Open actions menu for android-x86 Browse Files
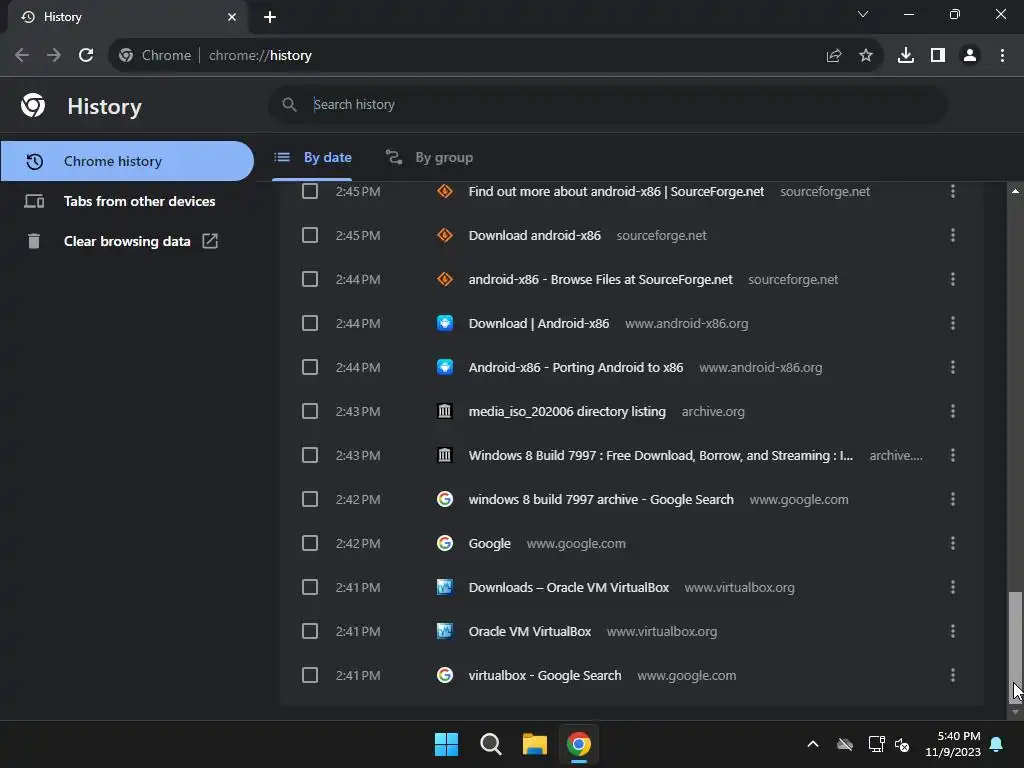Screen dimensions: 1024x768 953,280
